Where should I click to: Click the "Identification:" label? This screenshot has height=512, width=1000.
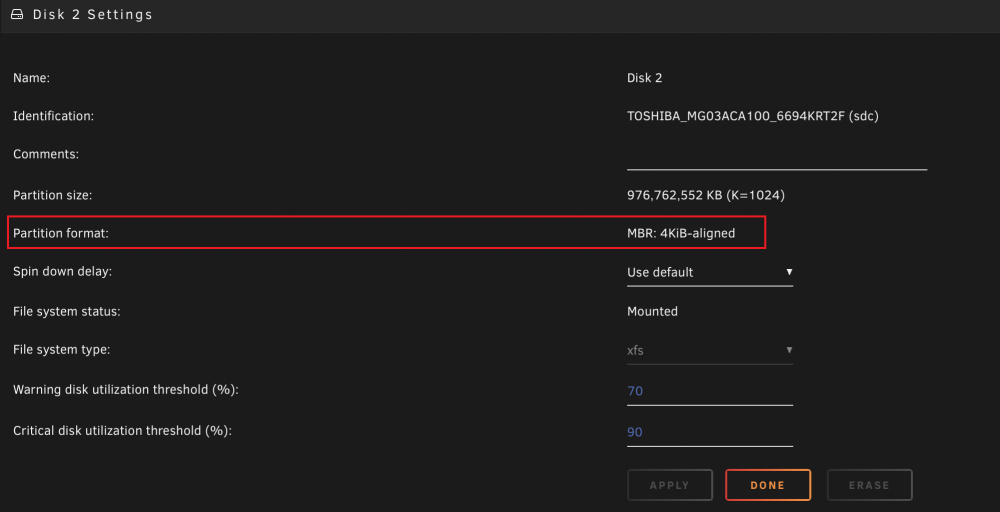click(x=54, y=117)
